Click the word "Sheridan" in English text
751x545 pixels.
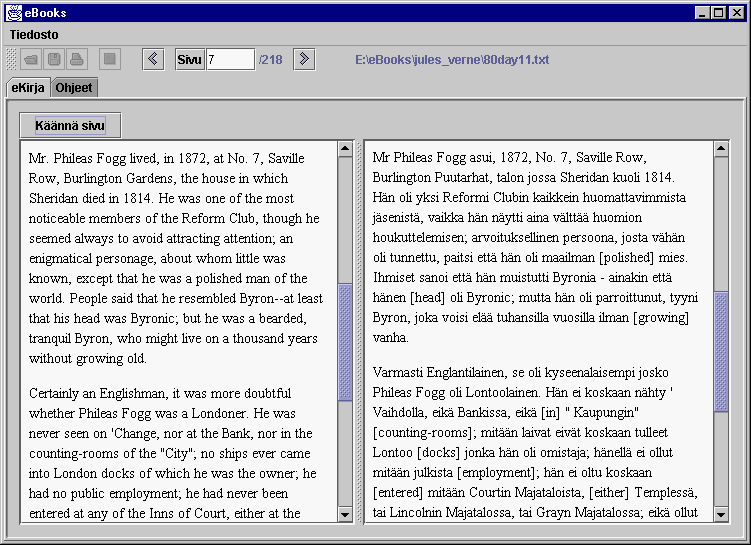point(53,198)
